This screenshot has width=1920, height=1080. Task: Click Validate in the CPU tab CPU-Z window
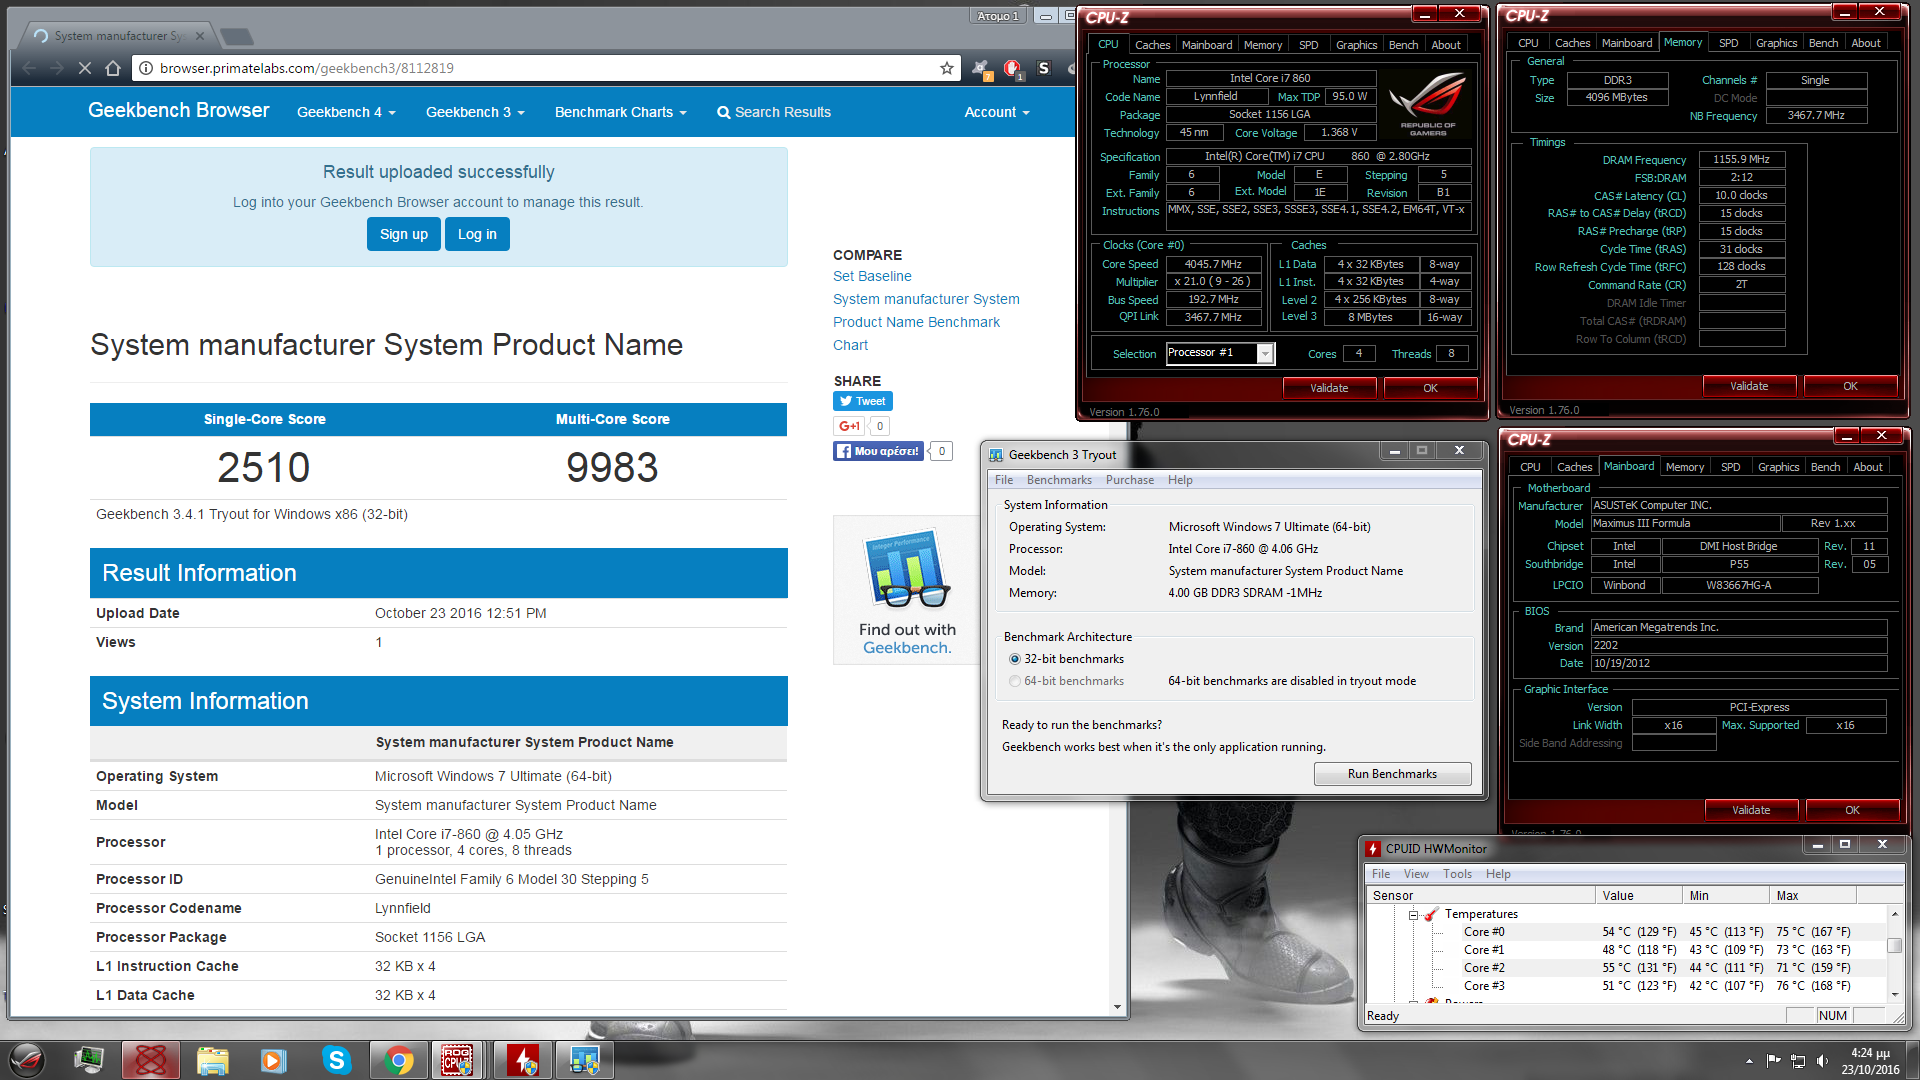pos(1329,388)
